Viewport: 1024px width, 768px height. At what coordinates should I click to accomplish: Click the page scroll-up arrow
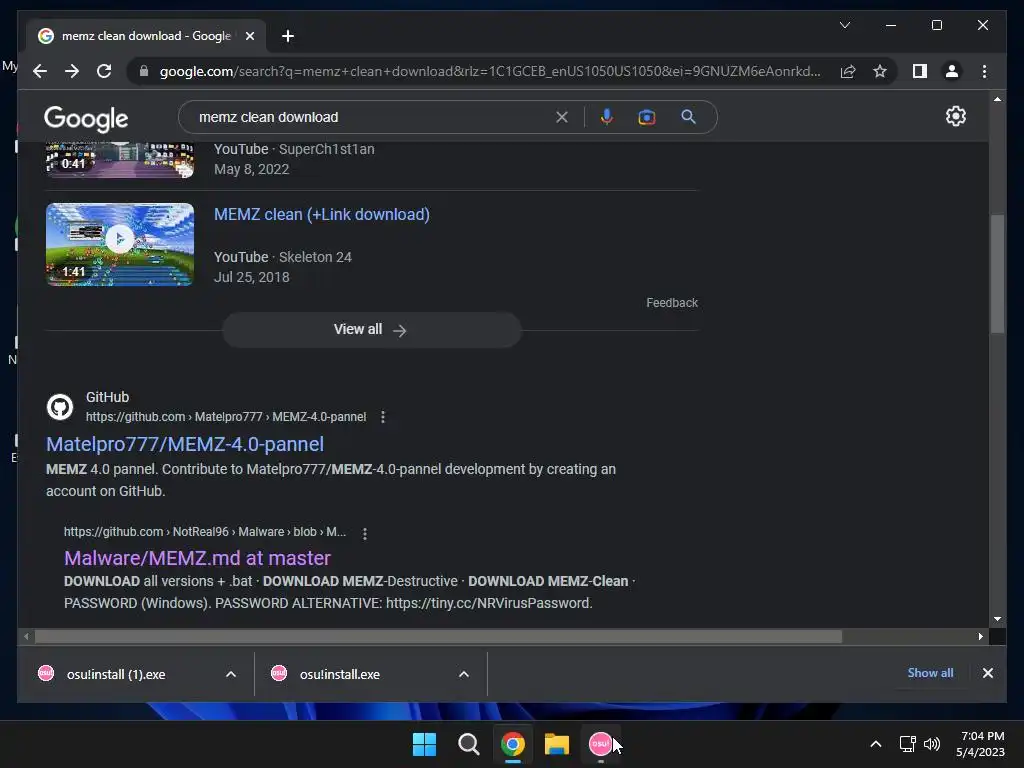tap(997, 99)
